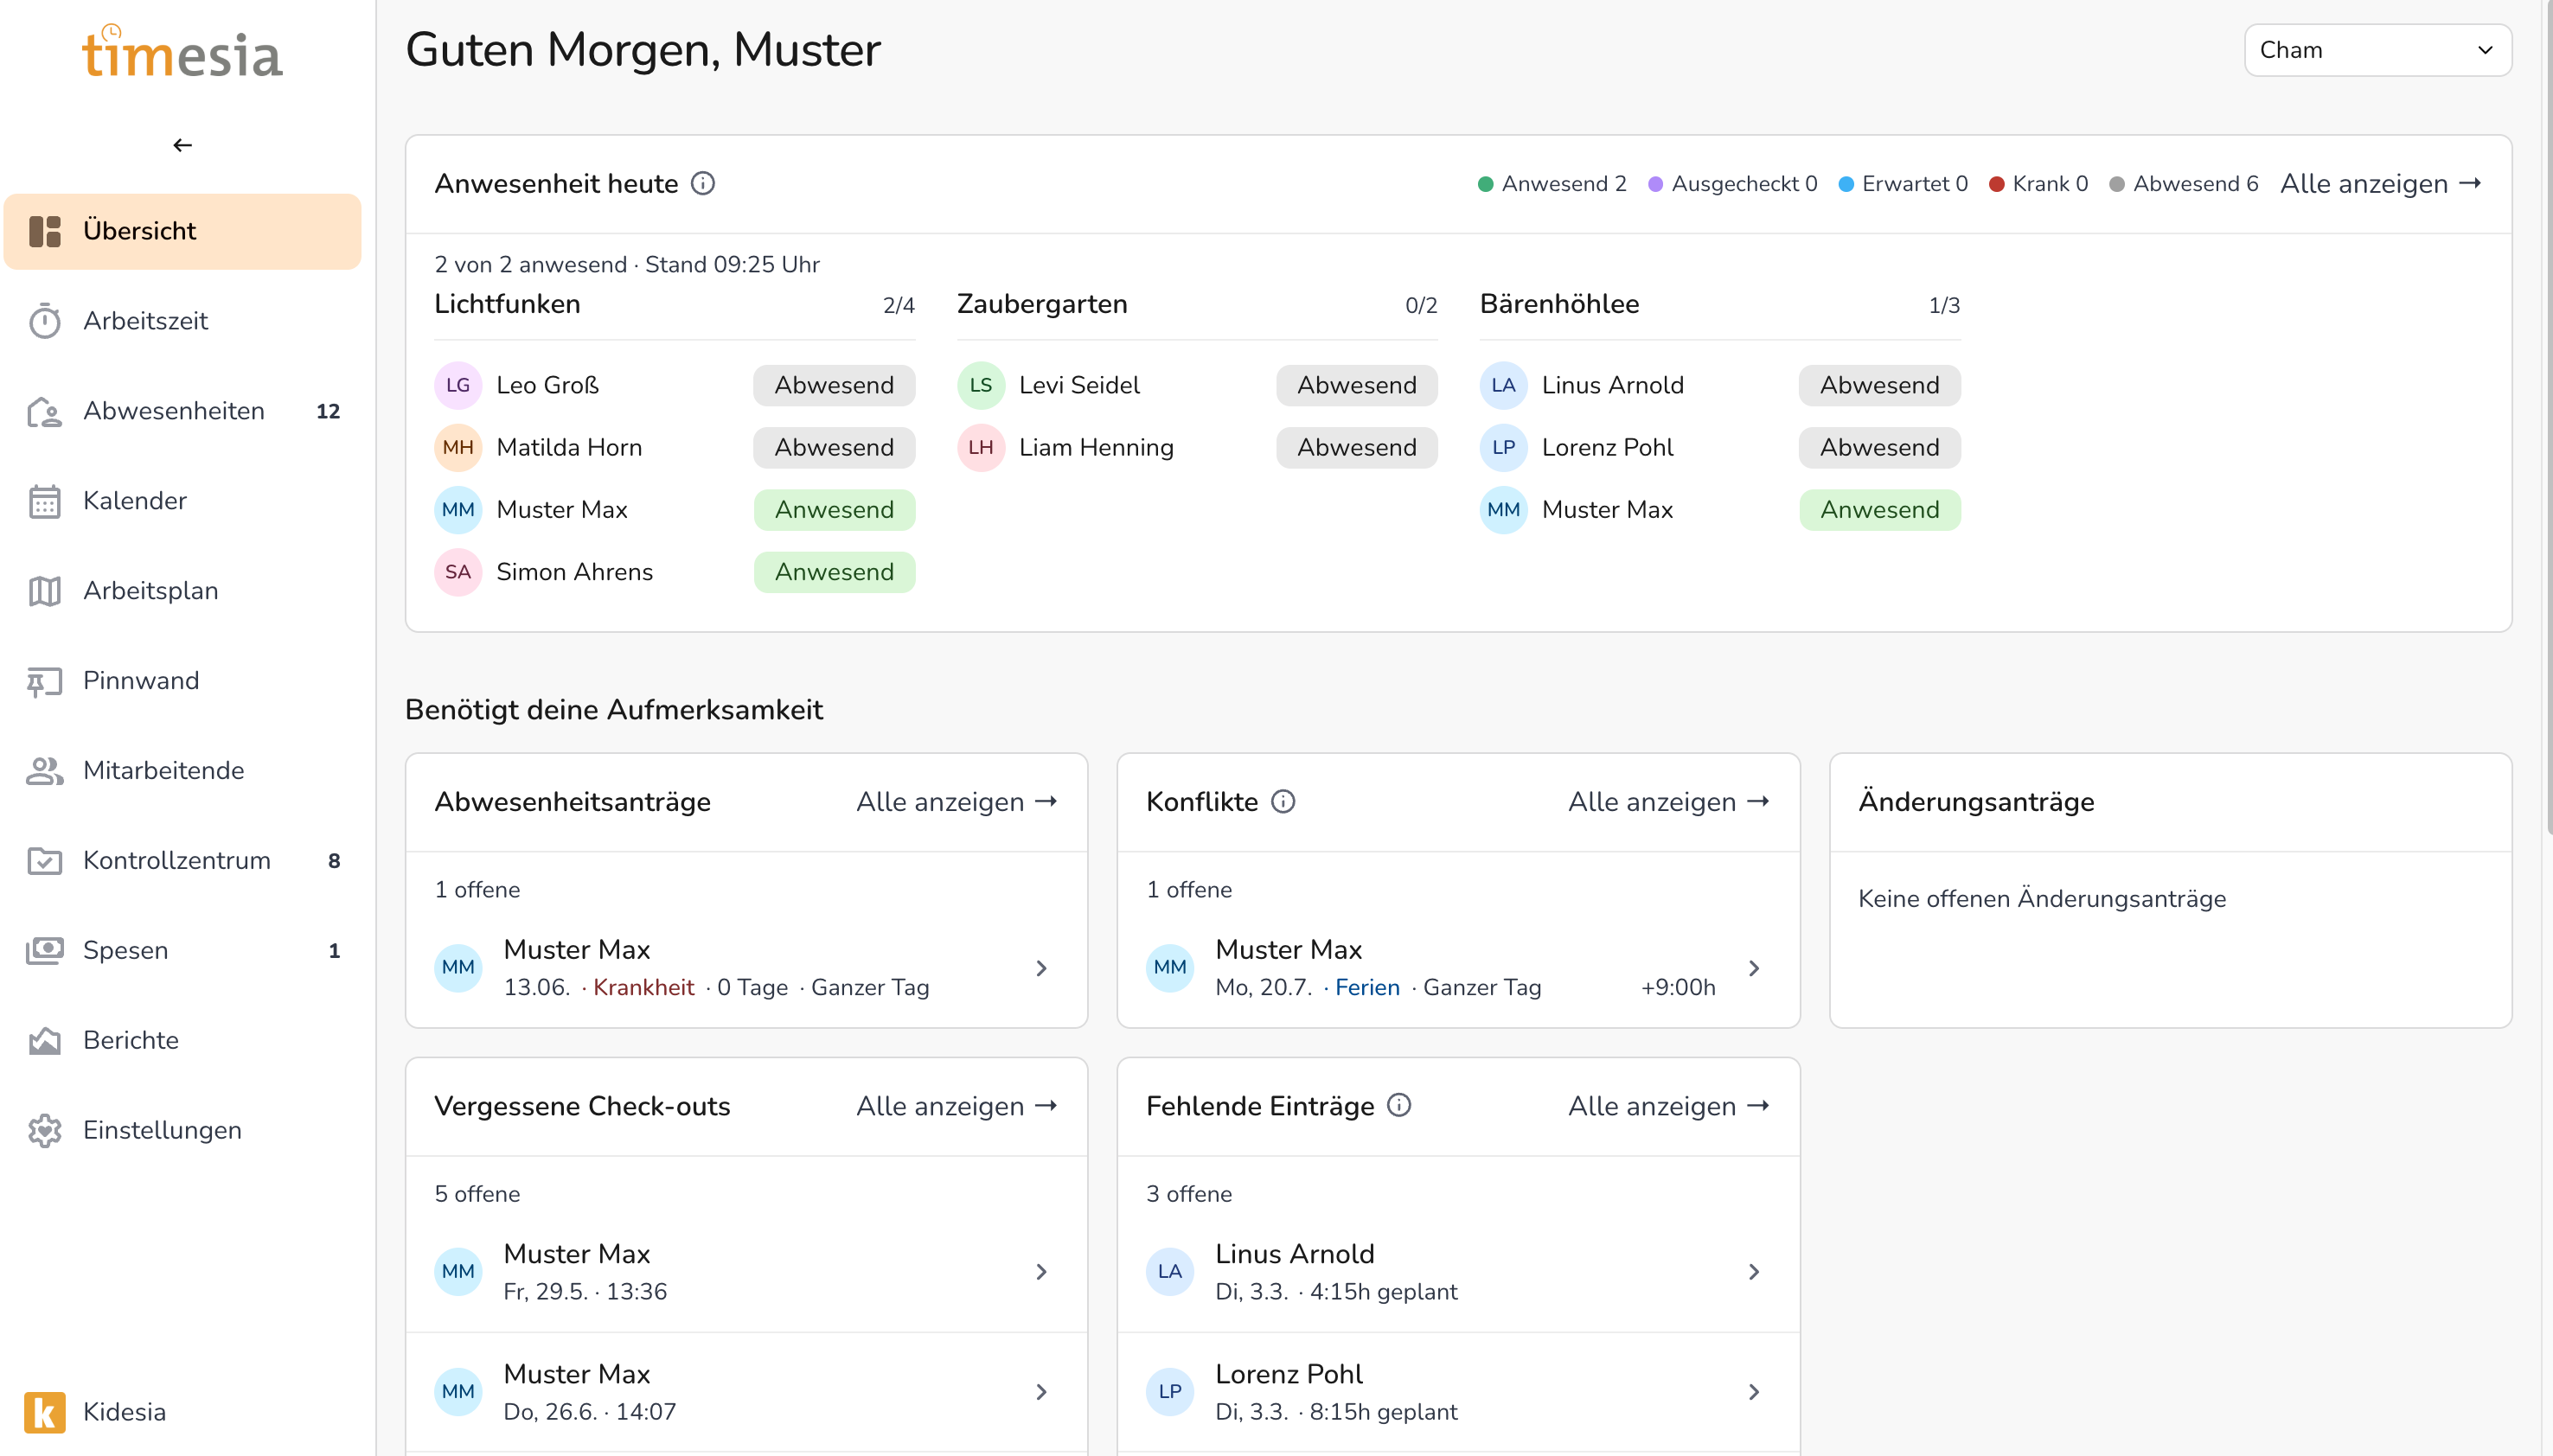Viewport: 2553px width, 1456px height.
Task: Open Spesen in the sidebar
Action: pos(182,951)
